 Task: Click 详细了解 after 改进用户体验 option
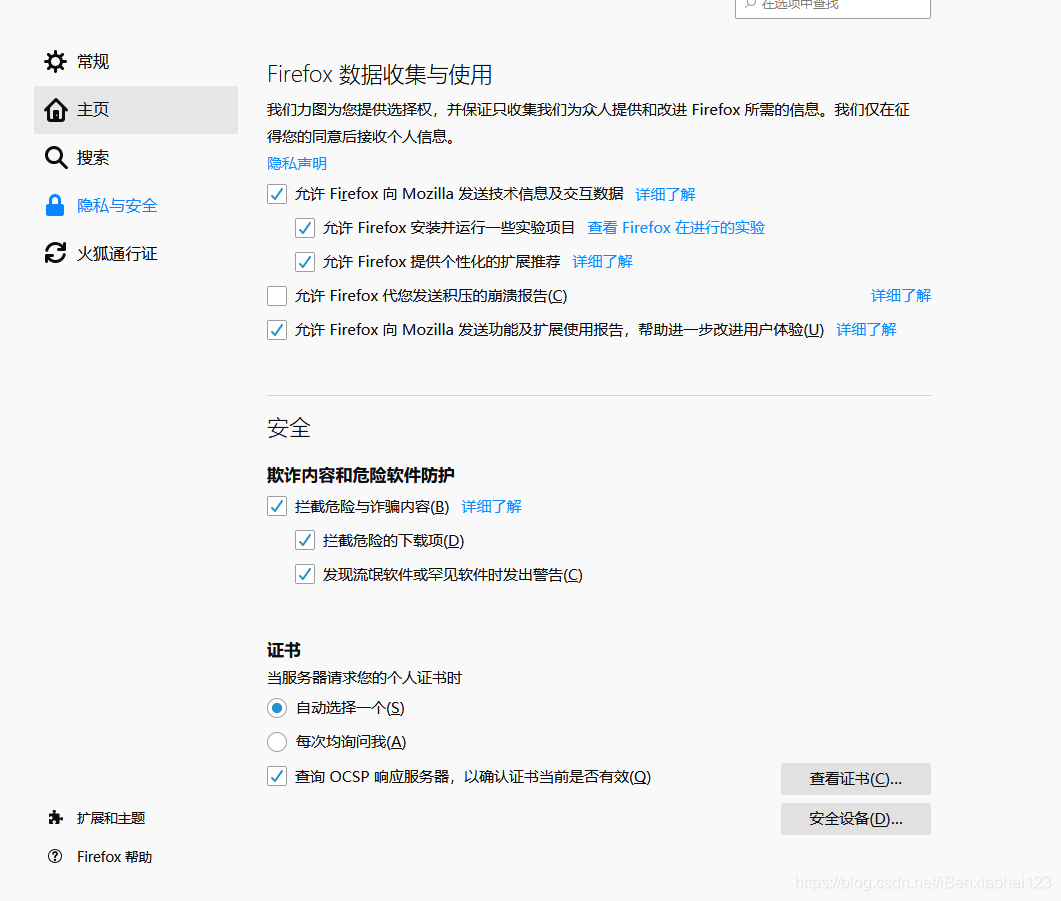click(x=866, y=329)
